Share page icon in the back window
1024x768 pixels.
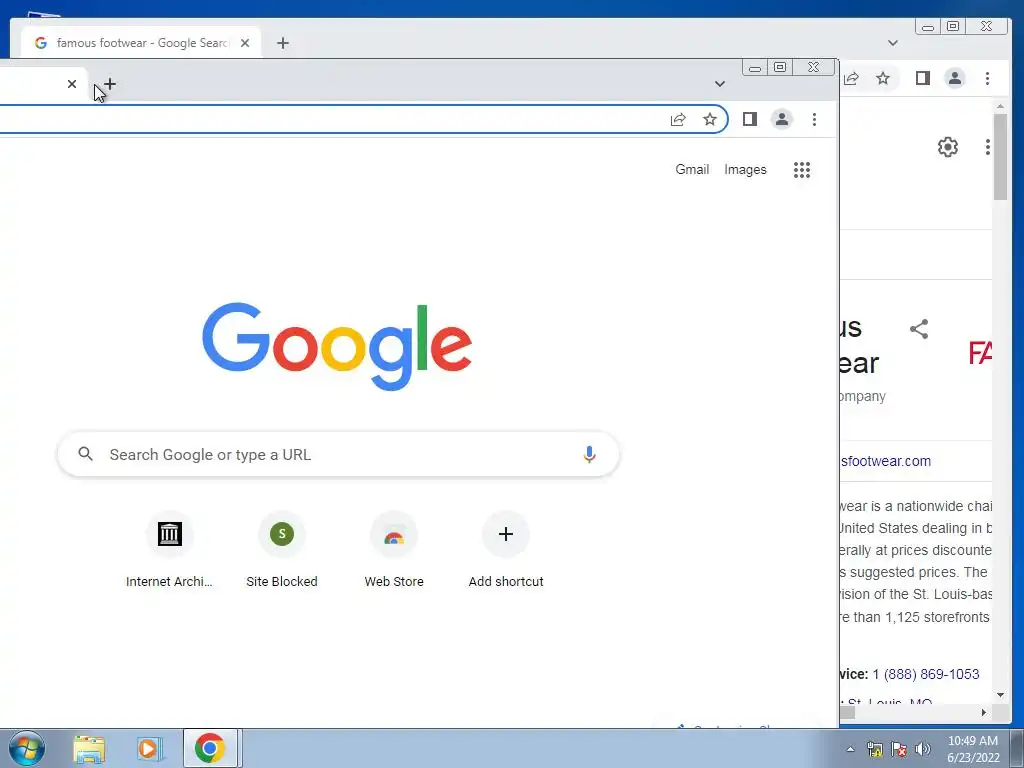851,78
